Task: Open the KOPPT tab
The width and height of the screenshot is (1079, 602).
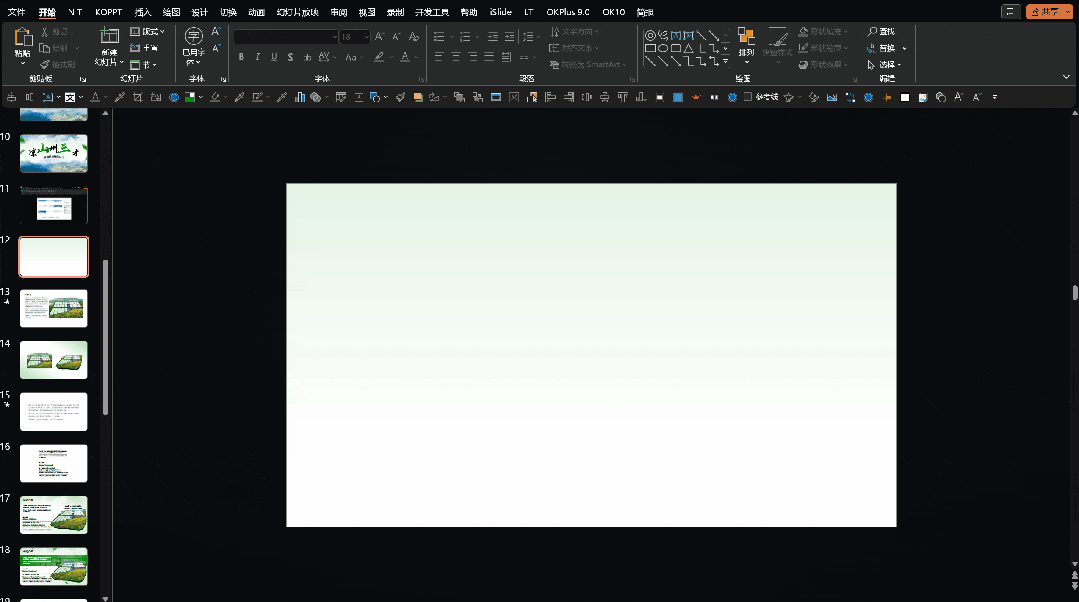Action: click(x=108, y=12)
